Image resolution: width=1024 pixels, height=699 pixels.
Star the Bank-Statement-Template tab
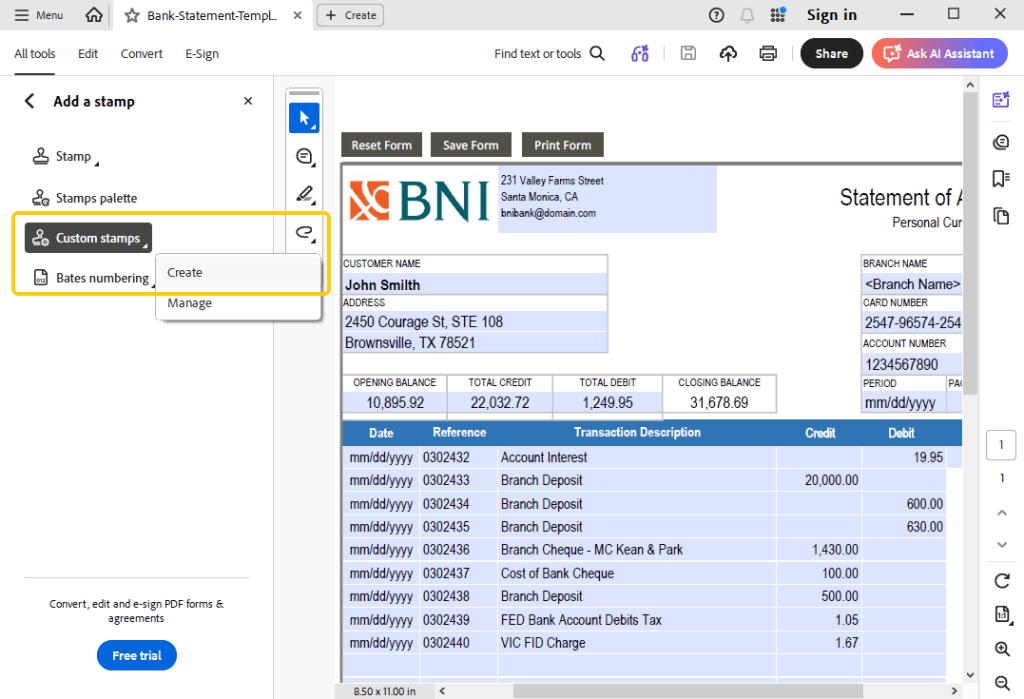click(x=132, y=16)
